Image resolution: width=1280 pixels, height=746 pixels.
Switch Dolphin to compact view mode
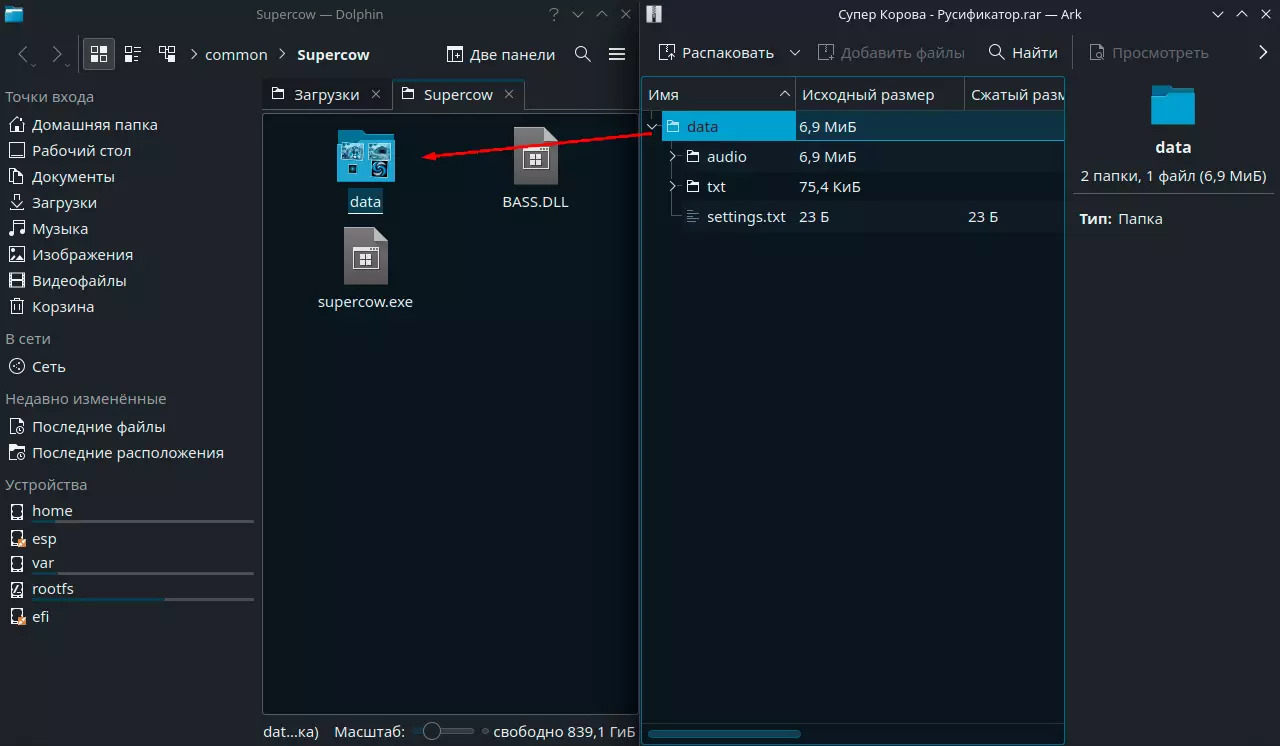click(133, 54)
